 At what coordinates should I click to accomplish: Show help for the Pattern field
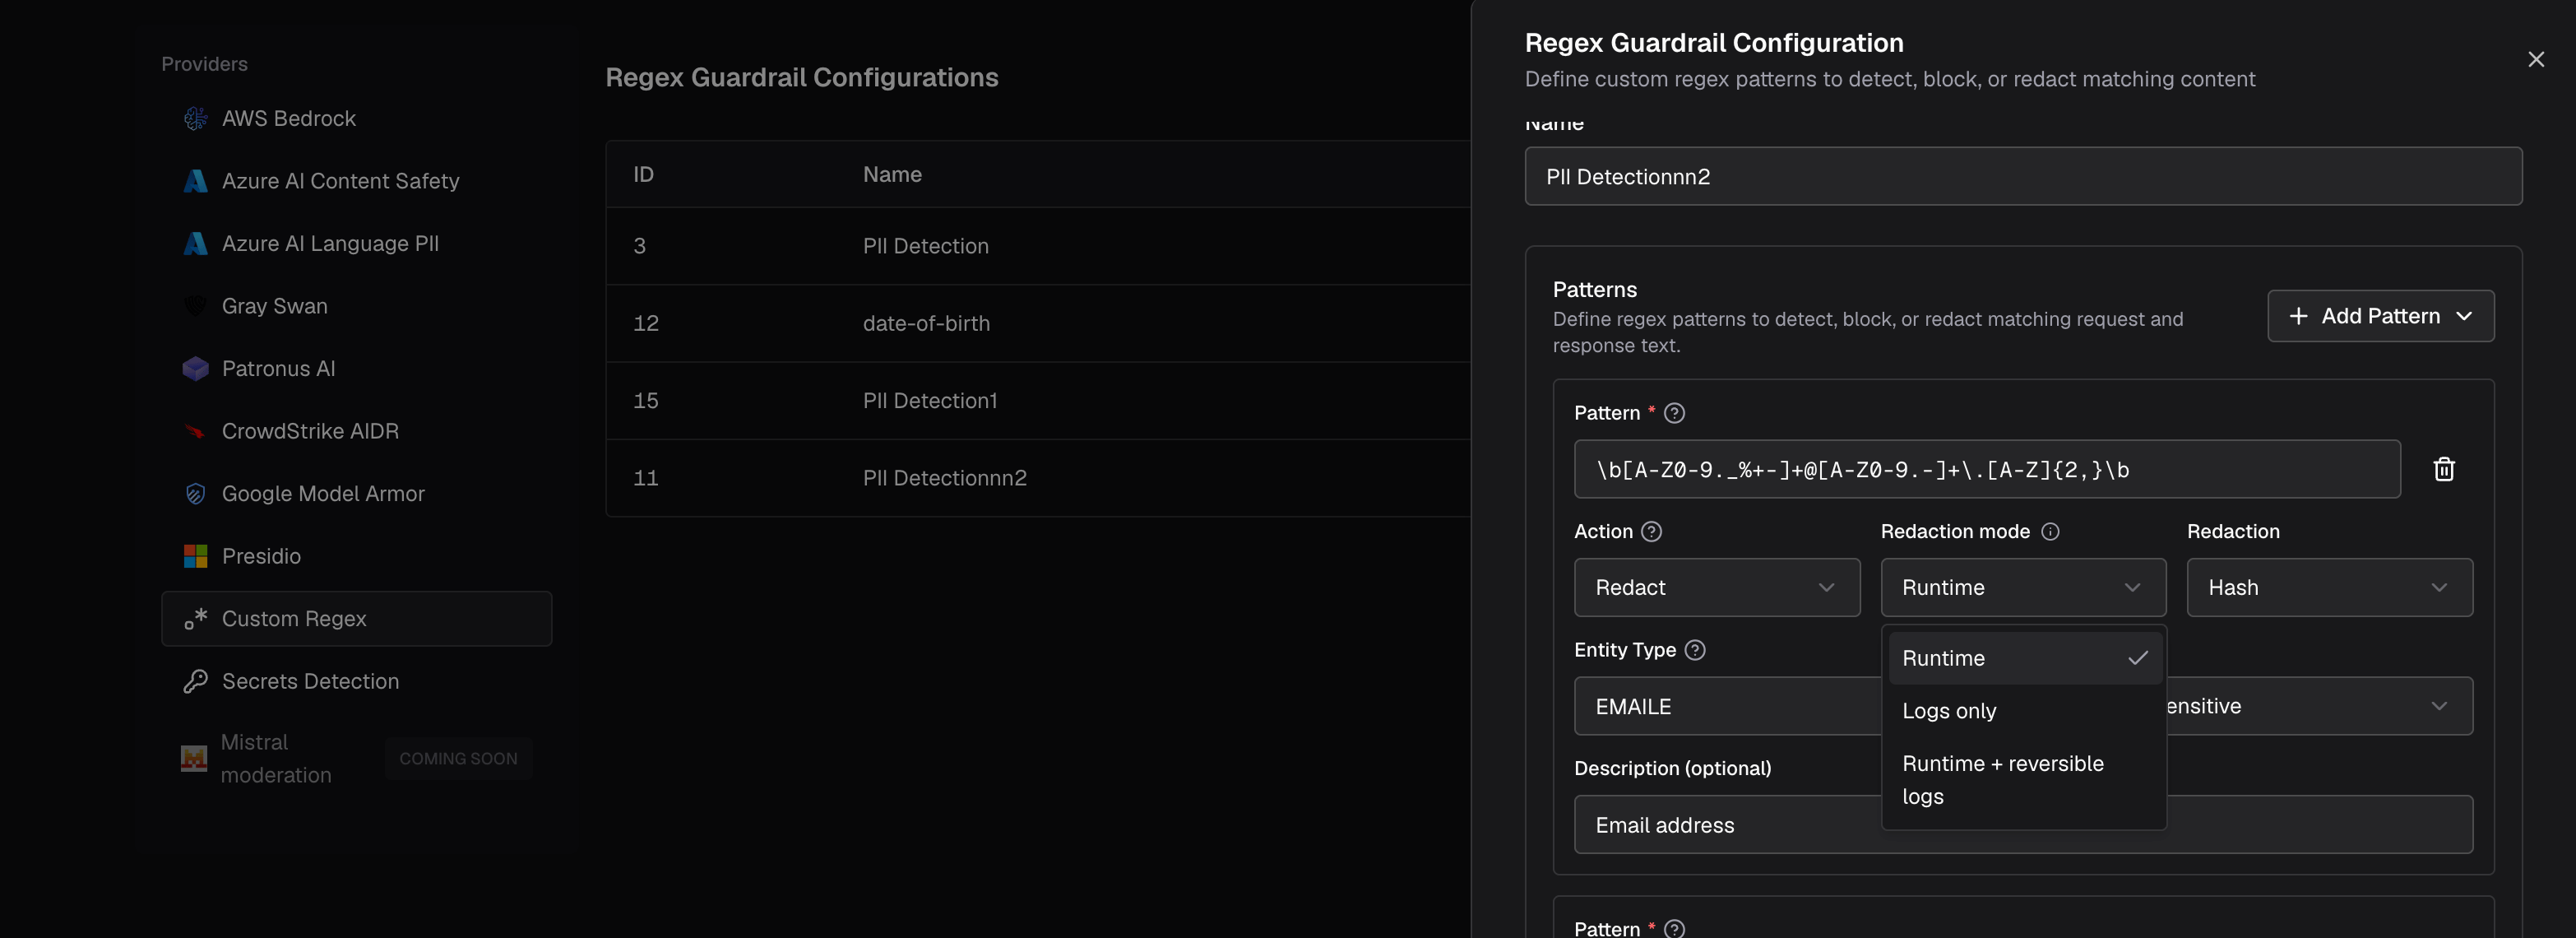pyautogui.click(x=1674, y=413)
